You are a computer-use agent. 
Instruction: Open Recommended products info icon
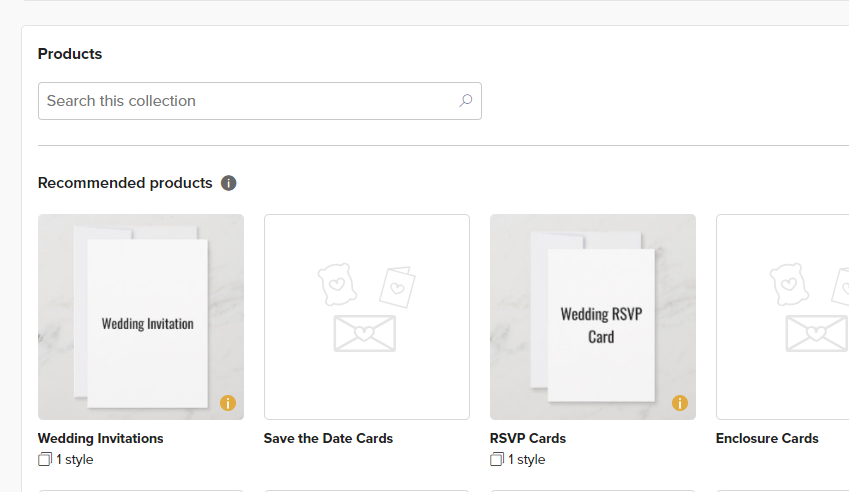pyautogui.click(x=228, y=183)
